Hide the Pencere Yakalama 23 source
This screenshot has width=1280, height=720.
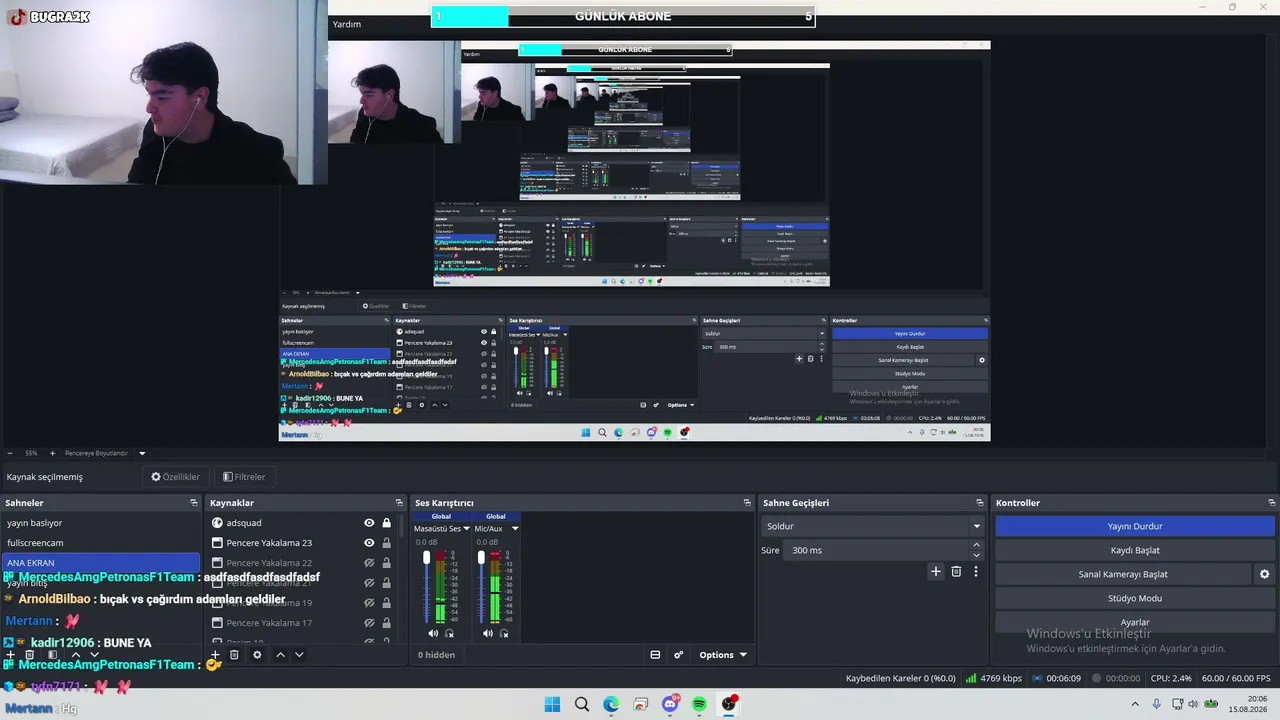(369, 543)
